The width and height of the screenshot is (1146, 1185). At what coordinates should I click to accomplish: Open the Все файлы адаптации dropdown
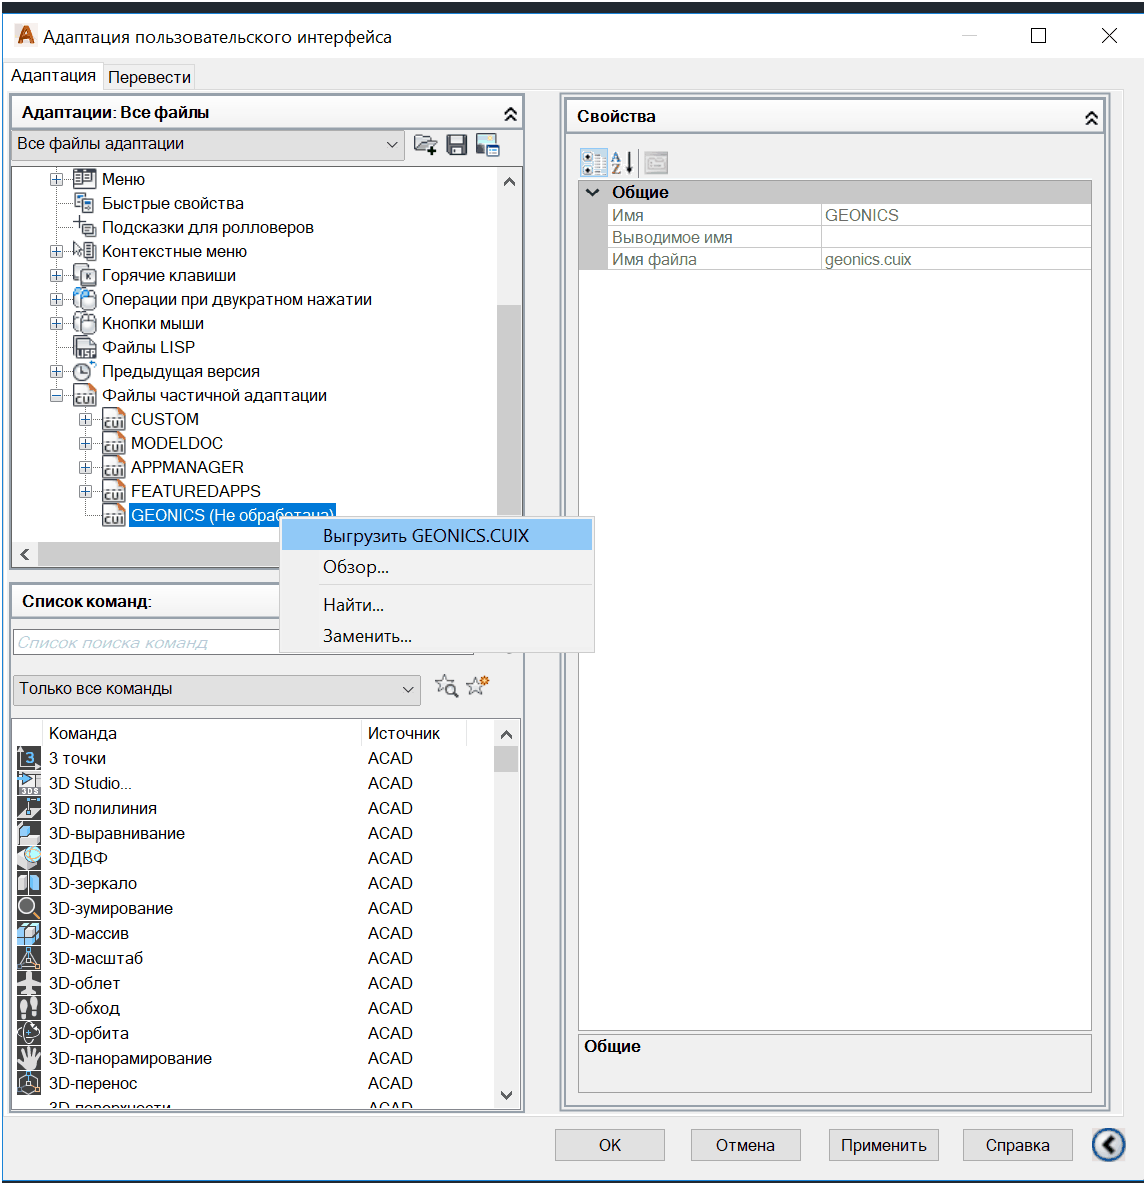click(x=208, y=144)
